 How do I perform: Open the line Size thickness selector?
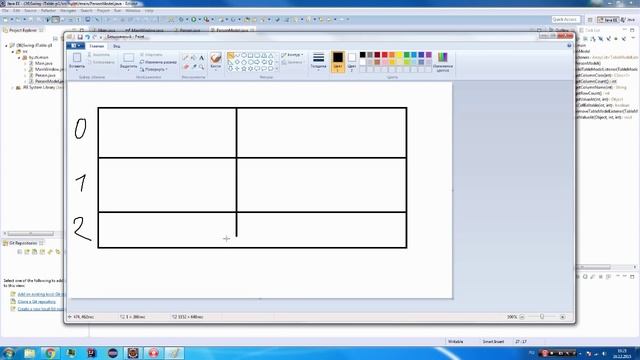tap(318, 61)
